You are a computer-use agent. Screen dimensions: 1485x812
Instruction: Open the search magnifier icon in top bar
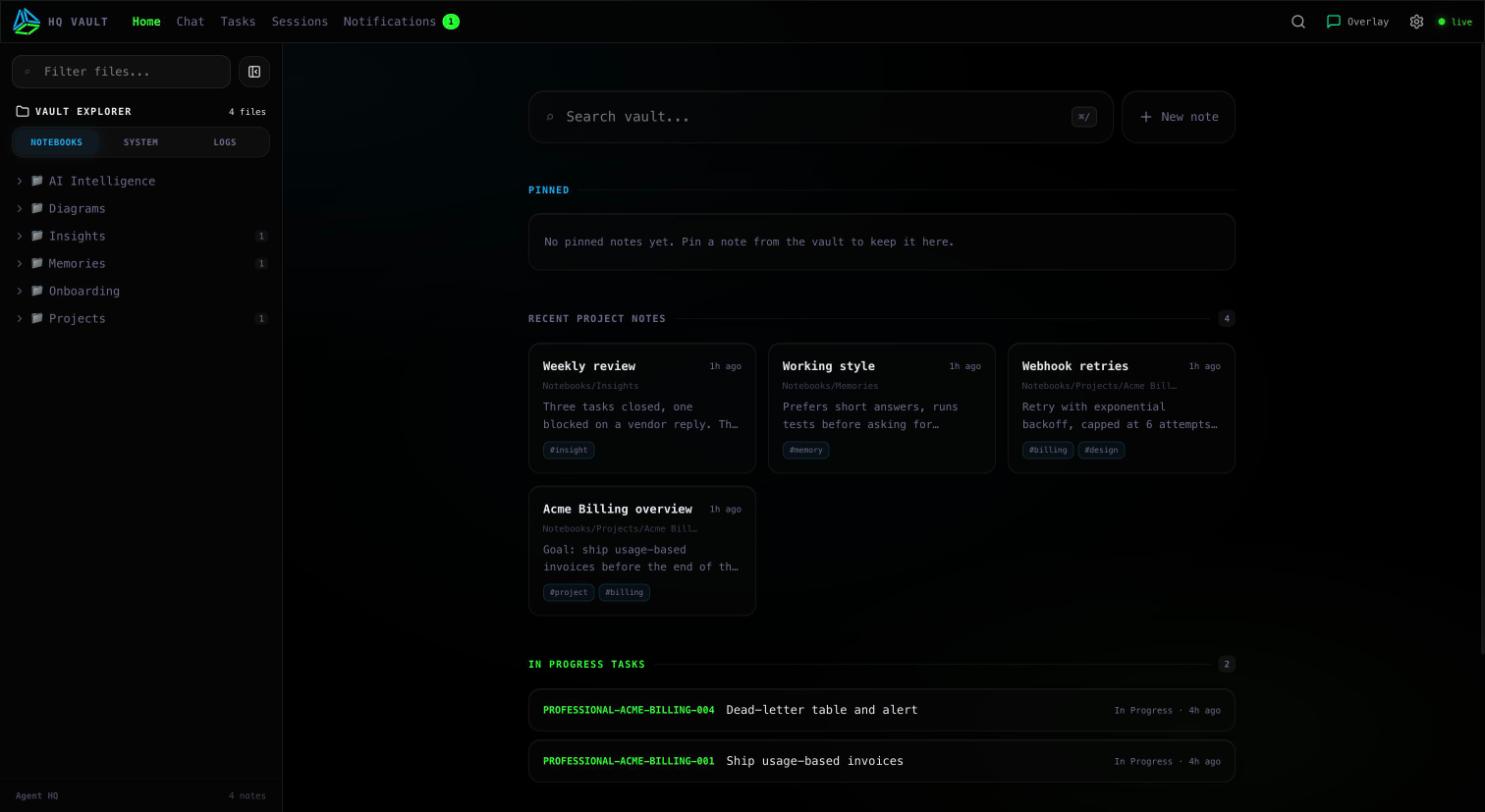tap(1298, 21)
